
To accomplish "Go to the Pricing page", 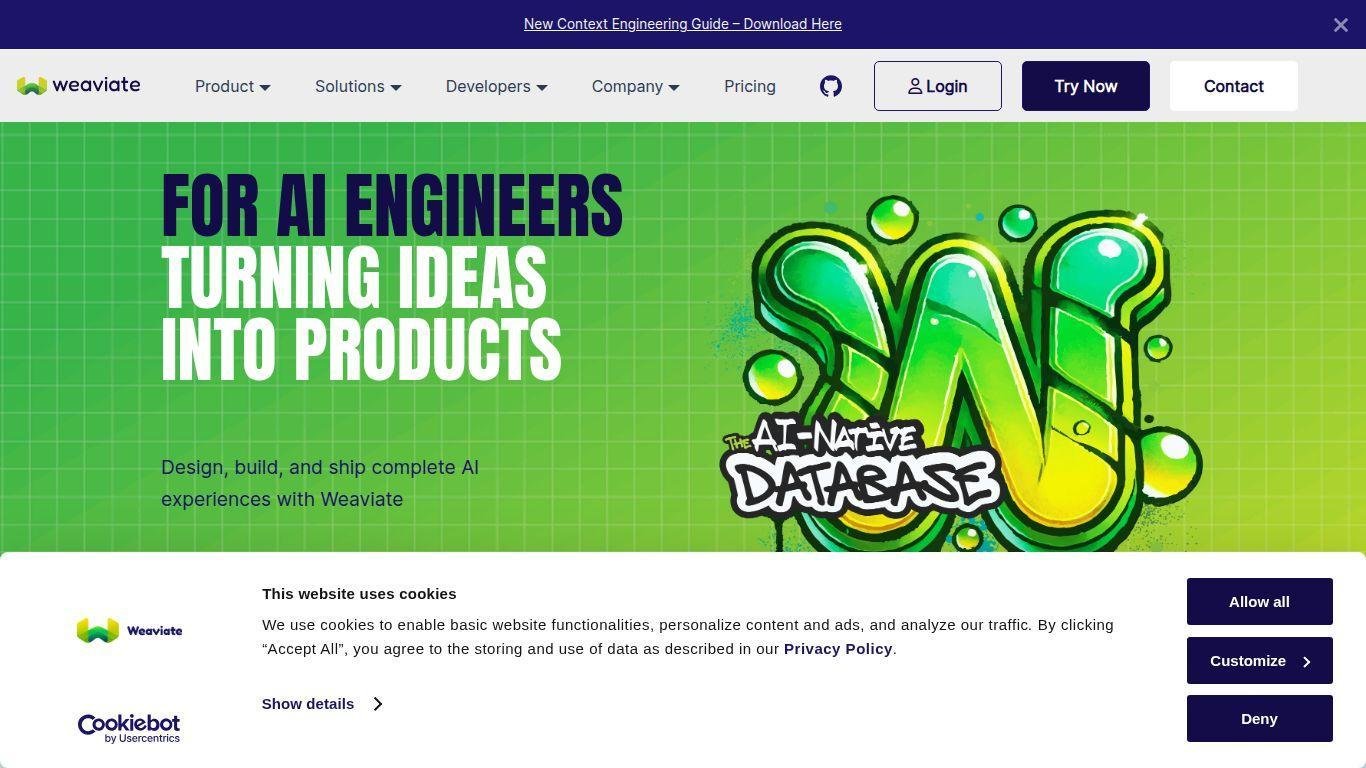I will coord(750,87).
